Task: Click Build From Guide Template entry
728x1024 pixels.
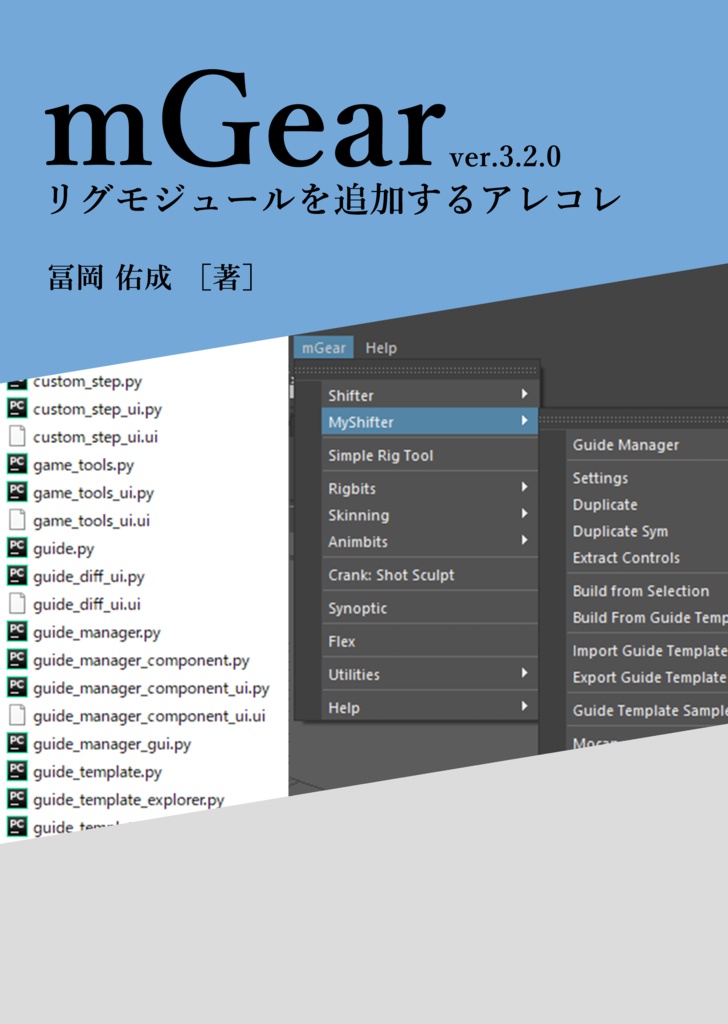Action: 647,618
